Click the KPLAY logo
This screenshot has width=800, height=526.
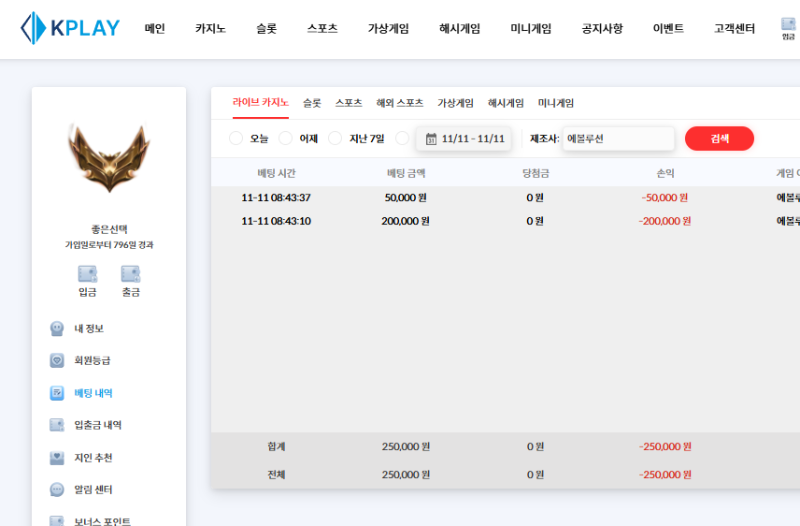click(70, 28)
